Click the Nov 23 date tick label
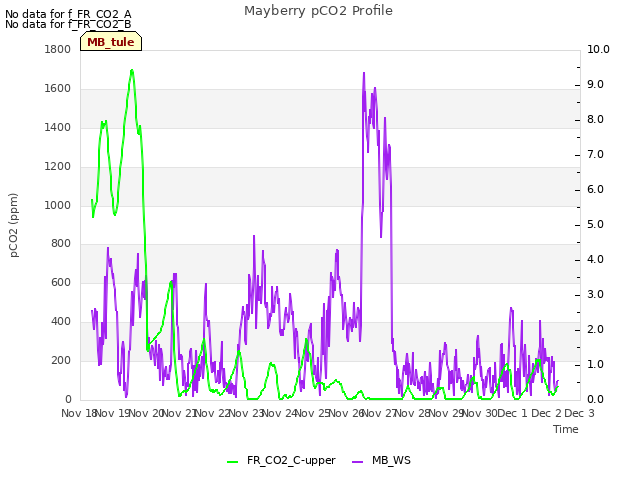 246,413
